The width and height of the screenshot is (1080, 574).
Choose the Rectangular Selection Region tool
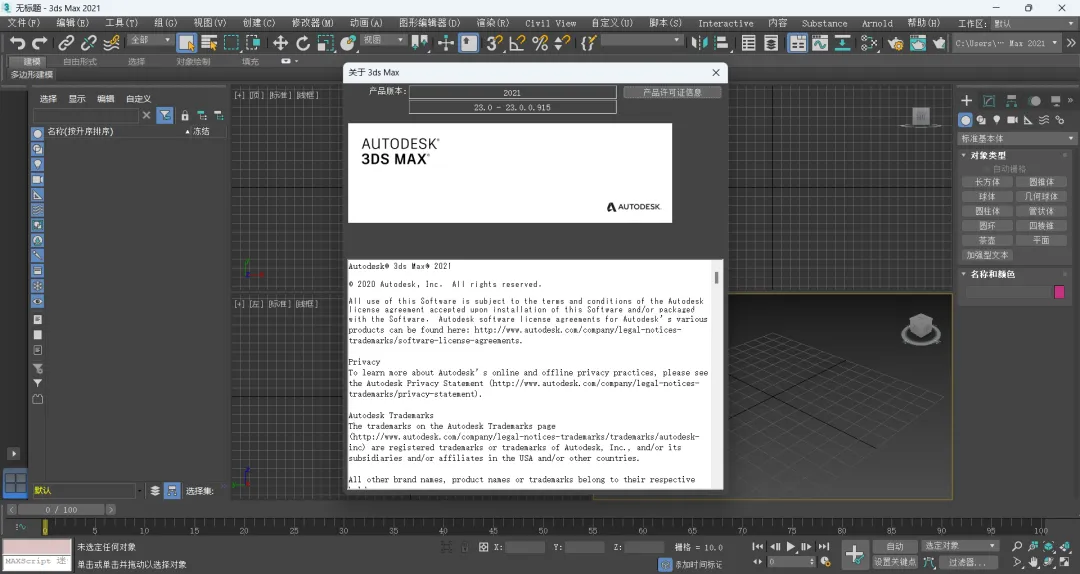[x=231, y=43]
